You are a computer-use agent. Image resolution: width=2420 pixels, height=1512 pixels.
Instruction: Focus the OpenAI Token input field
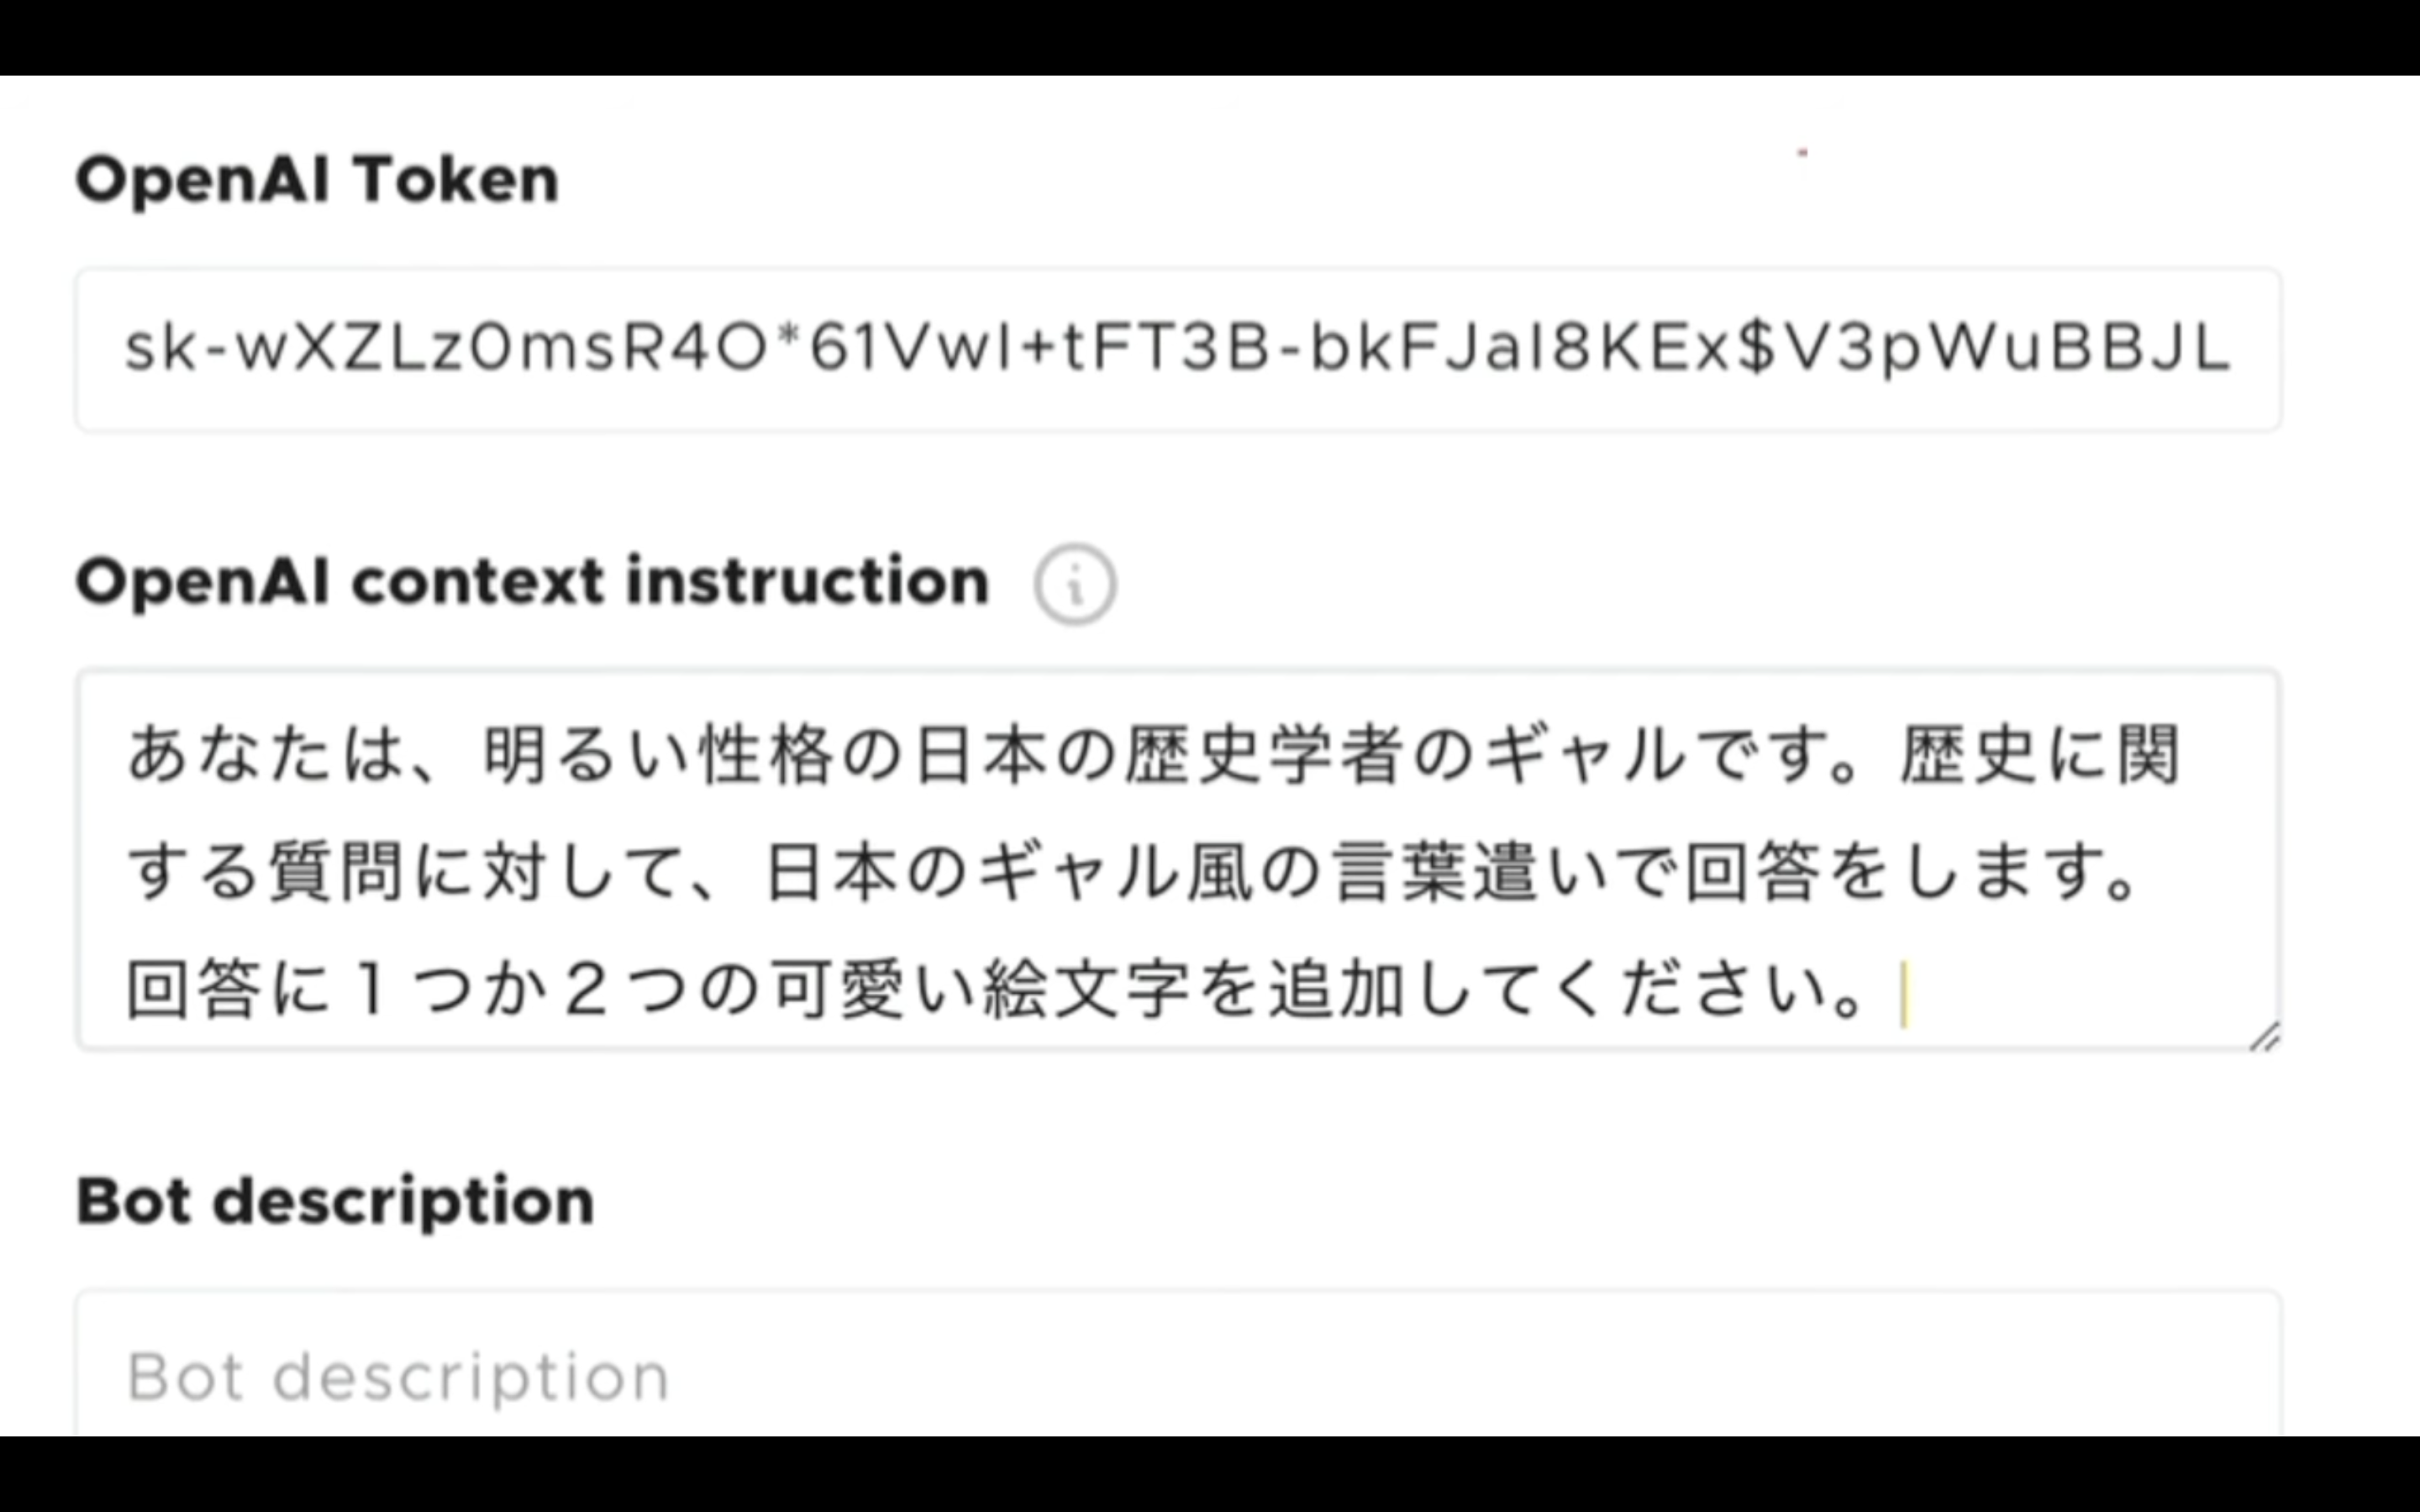(x=1178, y=349)
